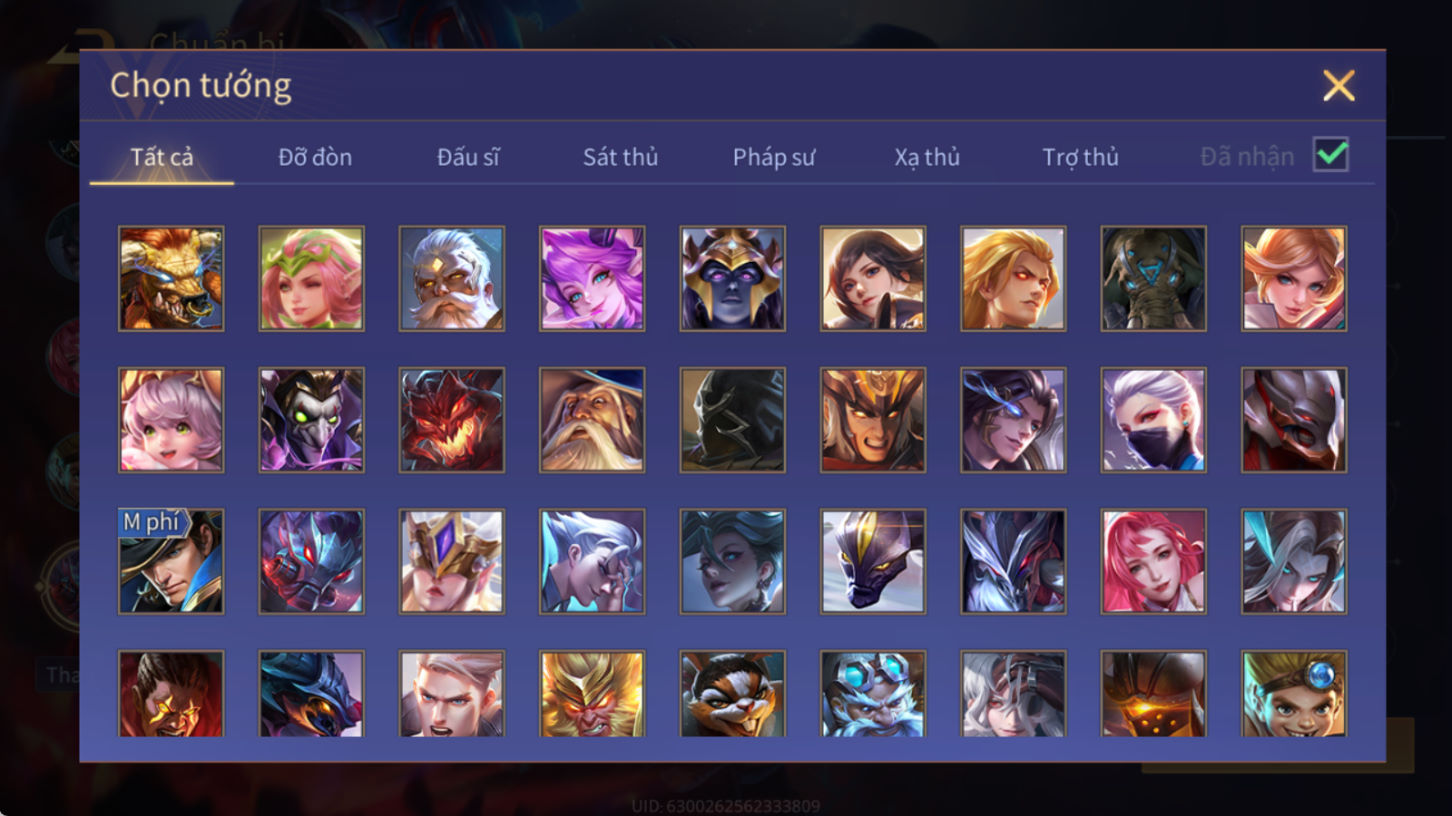
Task: Pick the raccoon-like furry hero portrait
Action: 733,694
